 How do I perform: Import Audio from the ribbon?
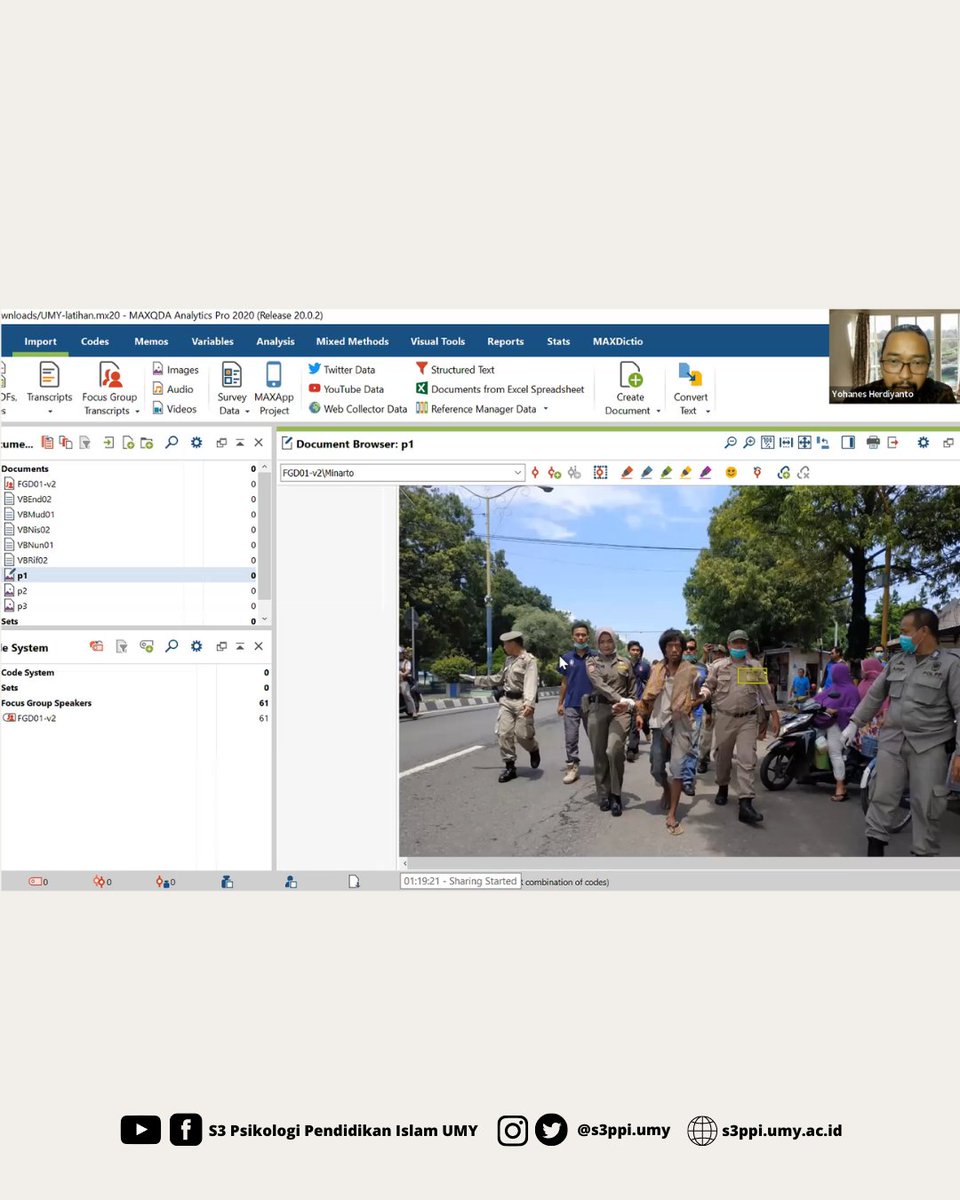click(x=173, y=389)
